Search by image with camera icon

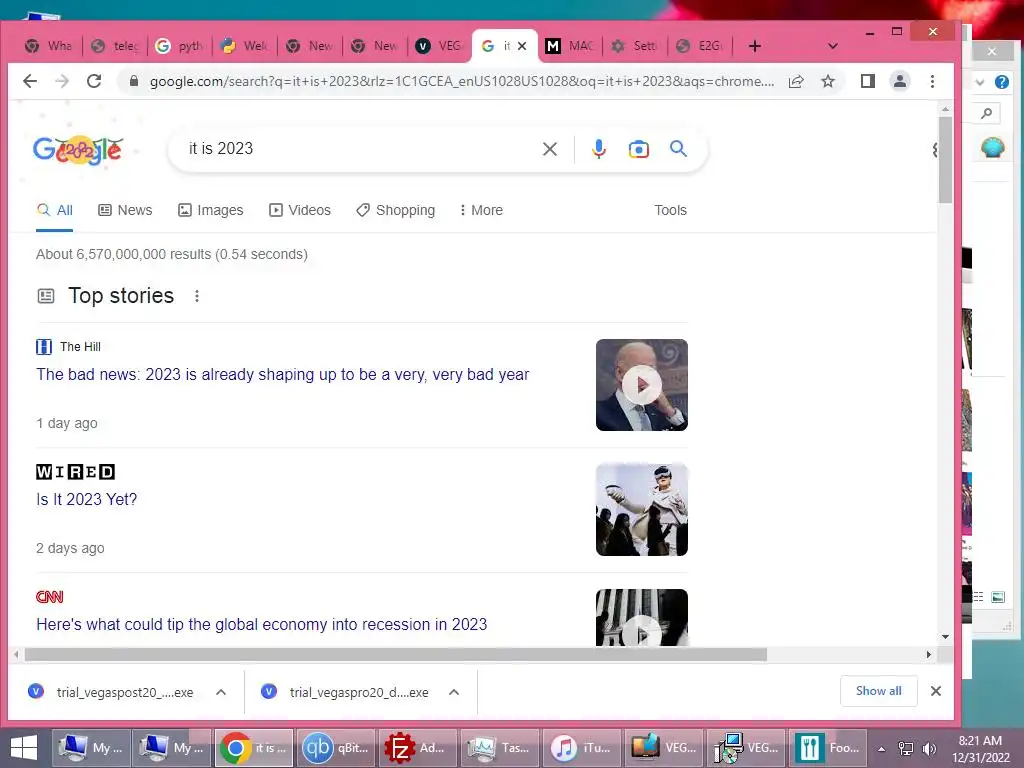click(x=639, y=149)
